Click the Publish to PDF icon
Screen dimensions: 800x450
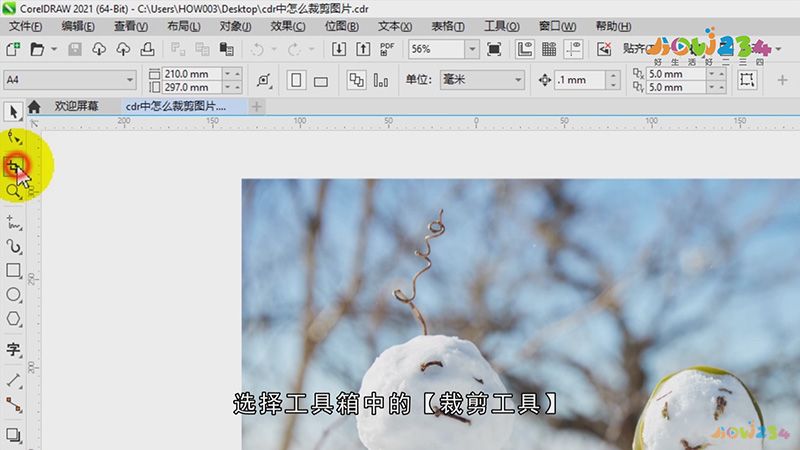pos(387,49)
